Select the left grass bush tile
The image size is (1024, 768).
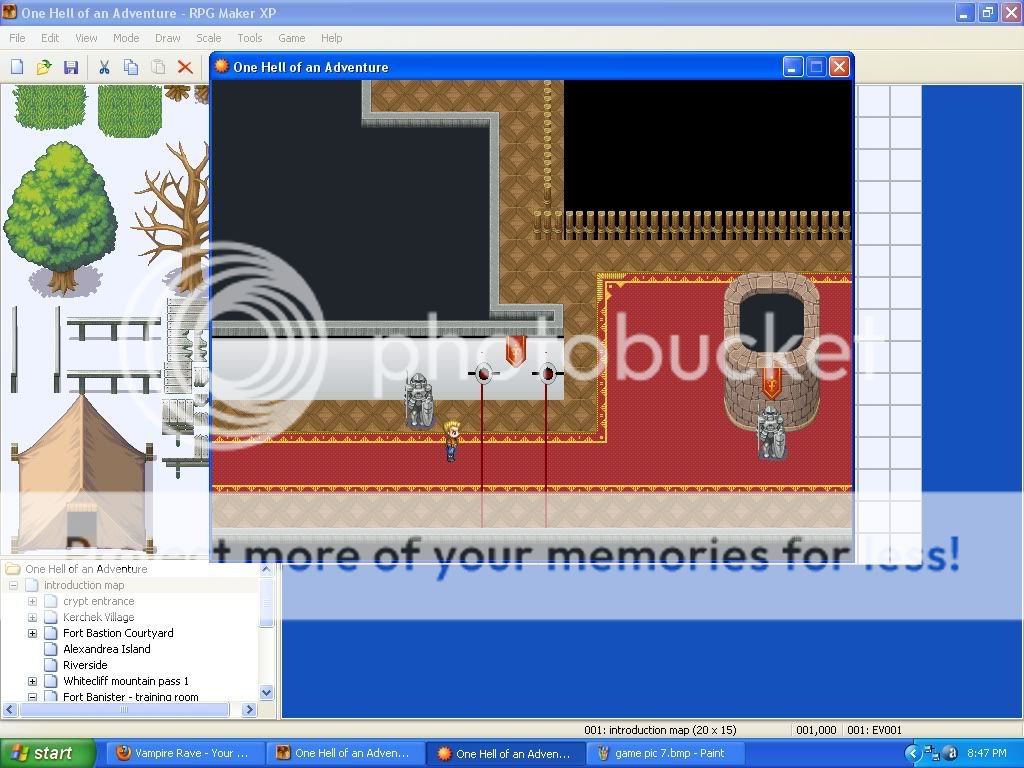point(50,107)
